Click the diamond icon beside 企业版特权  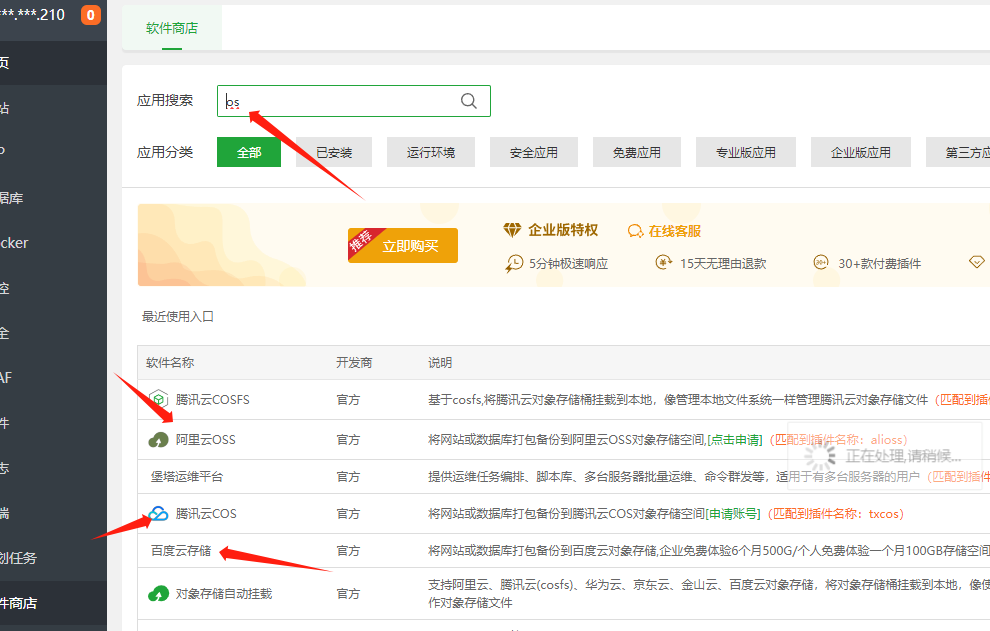click(x=512, y=230)
